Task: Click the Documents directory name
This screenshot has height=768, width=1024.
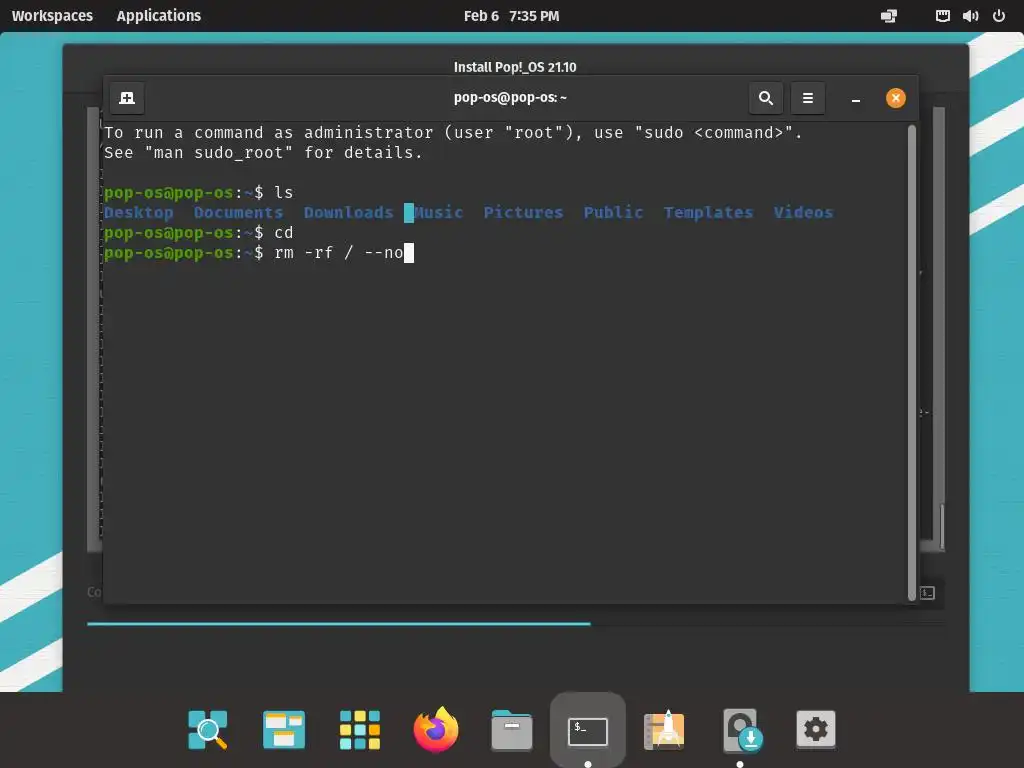Action: tap(238, 213)
